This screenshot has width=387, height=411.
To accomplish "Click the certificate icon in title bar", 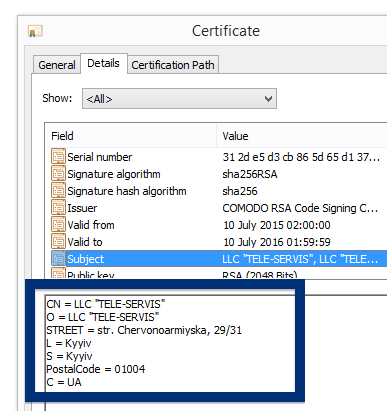I will [35, 32].
